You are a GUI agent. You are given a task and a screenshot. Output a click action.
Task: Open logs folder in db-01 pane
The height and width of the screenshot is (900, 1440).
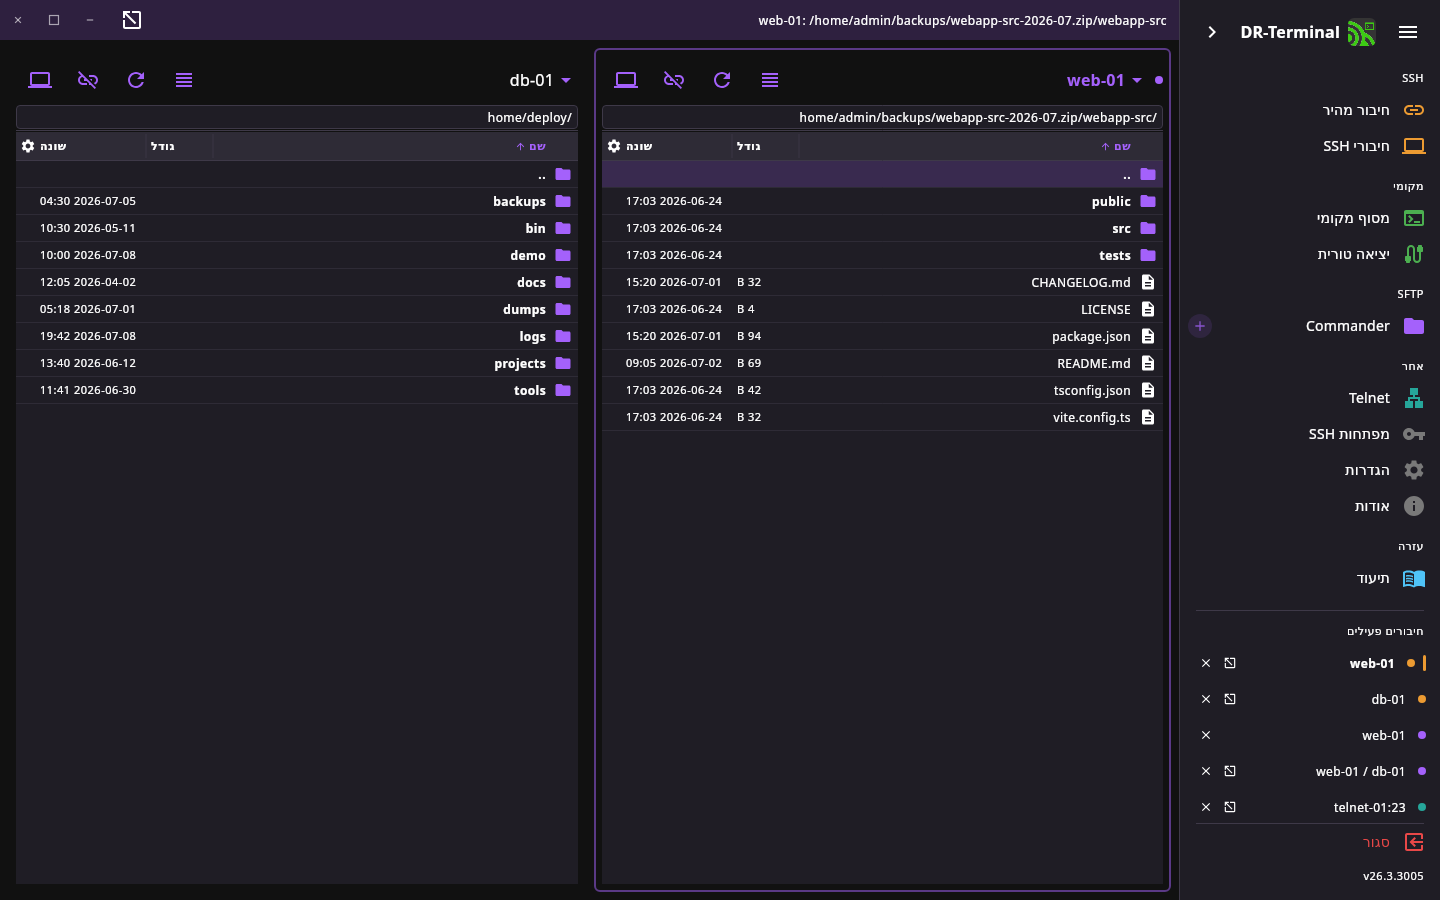[297, 336]
